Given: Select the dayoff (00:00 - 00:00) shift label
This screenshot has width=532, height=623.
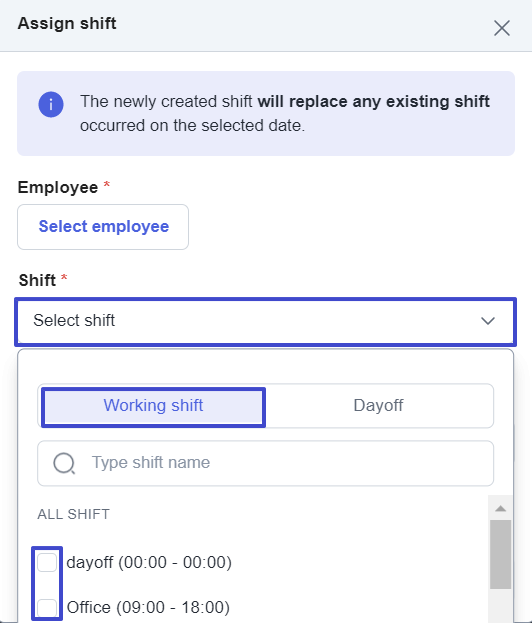Looking at the screenshot, I should [149, 563].
